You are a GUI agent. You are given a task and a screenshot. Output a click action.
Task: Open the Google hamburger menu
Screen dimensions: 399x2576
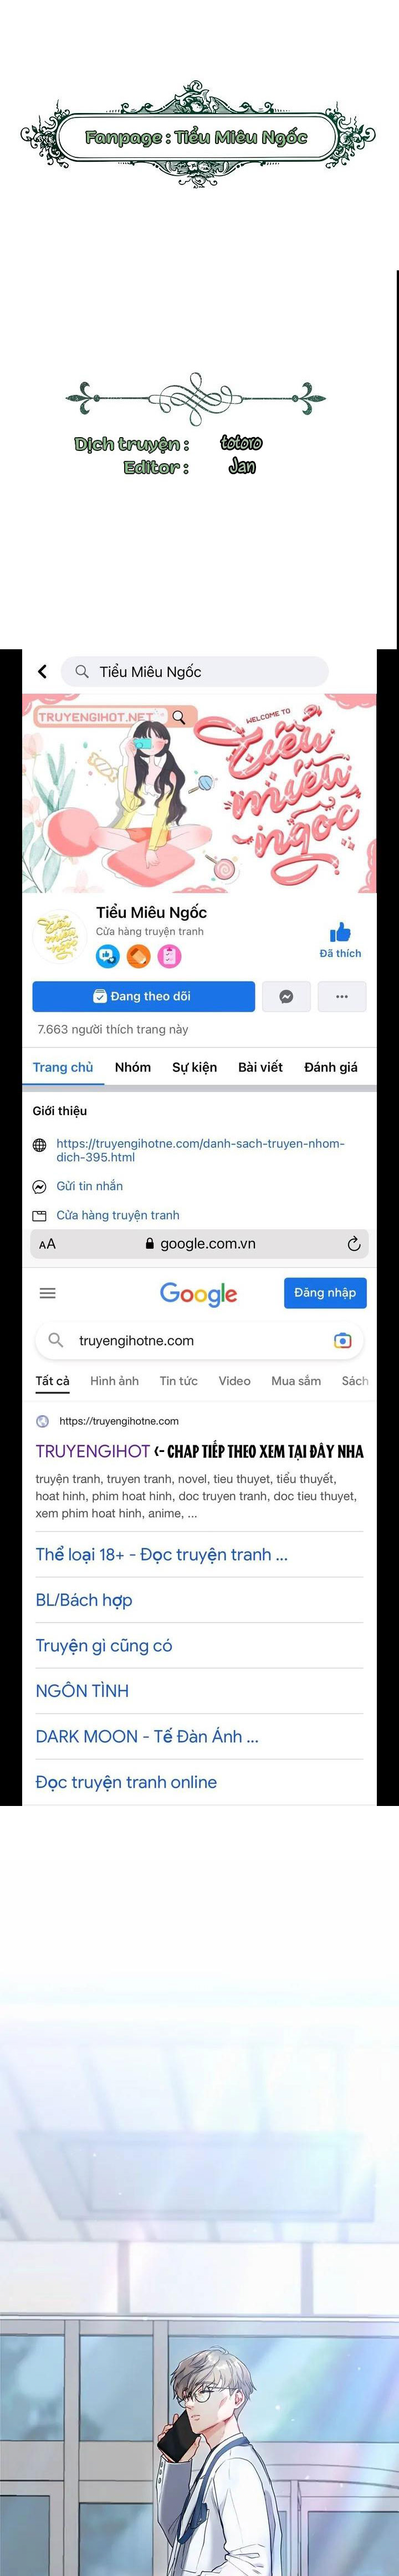tap(47, 1293)
